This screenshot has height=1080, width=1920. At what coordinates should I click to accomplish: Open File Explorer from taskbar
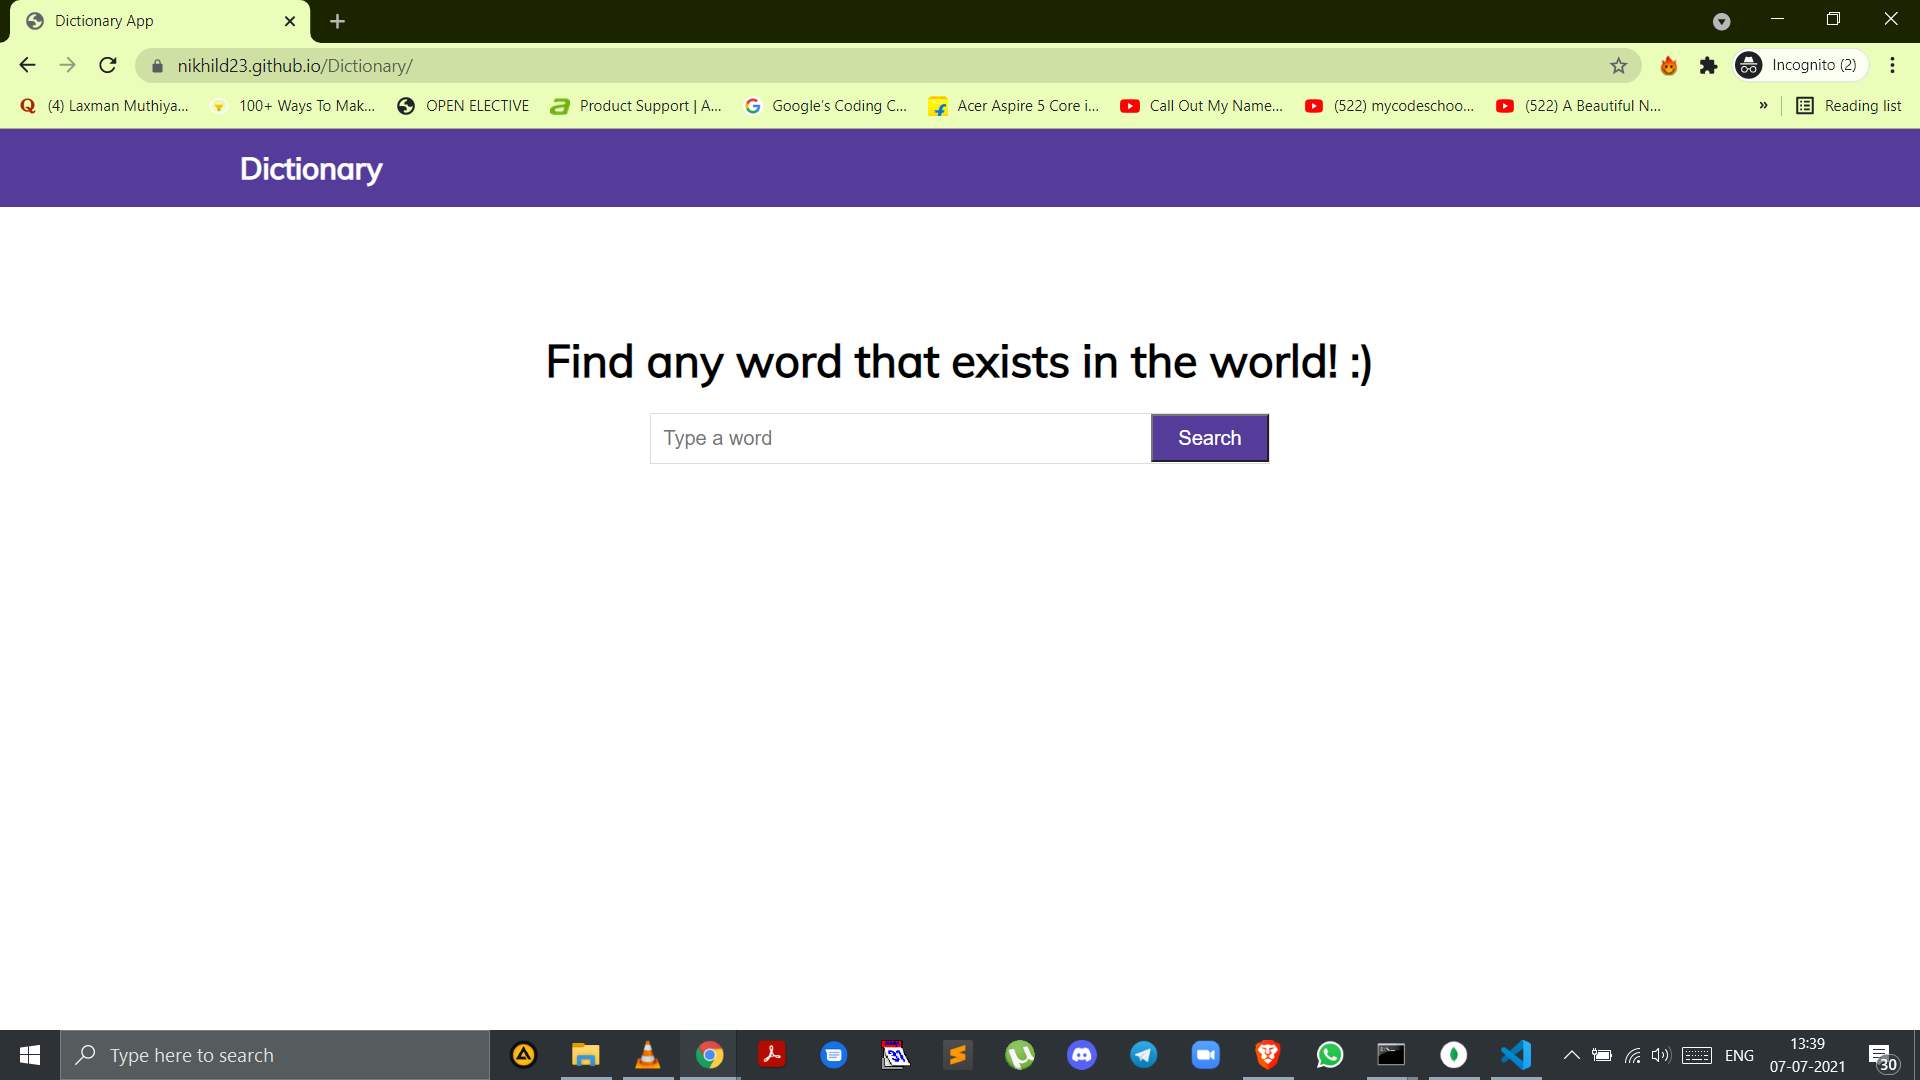coord(585,1055)
